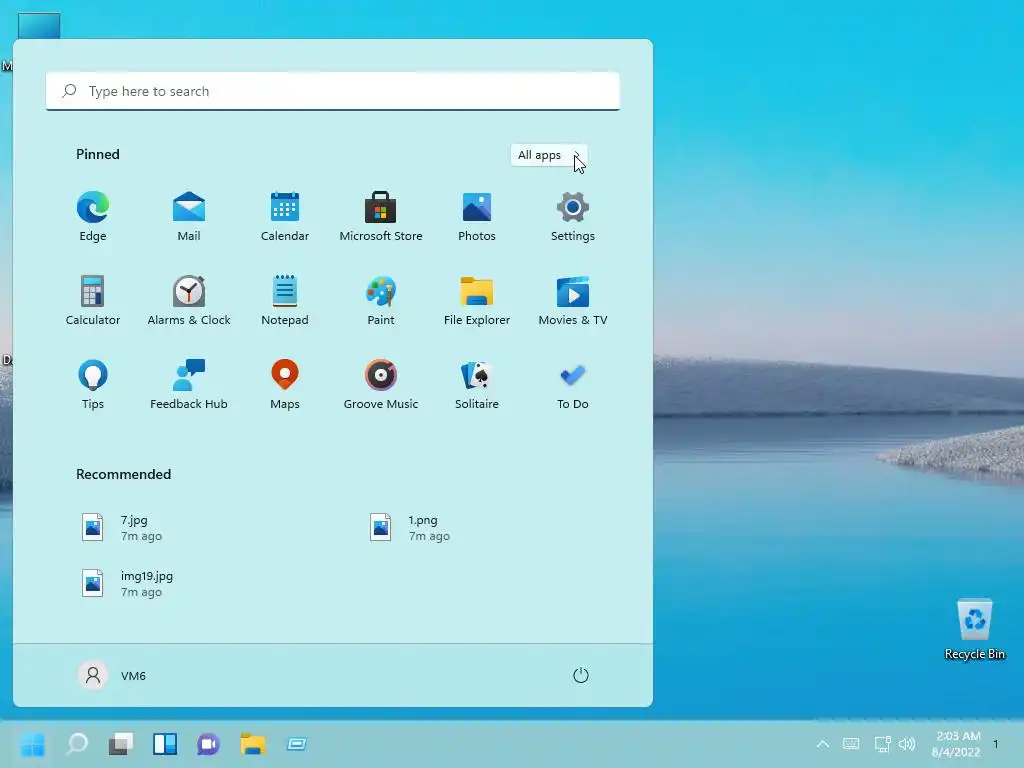Expand hidden system tray icons chevron
This screenshot has width=1024, height=768.
[823, 744]
